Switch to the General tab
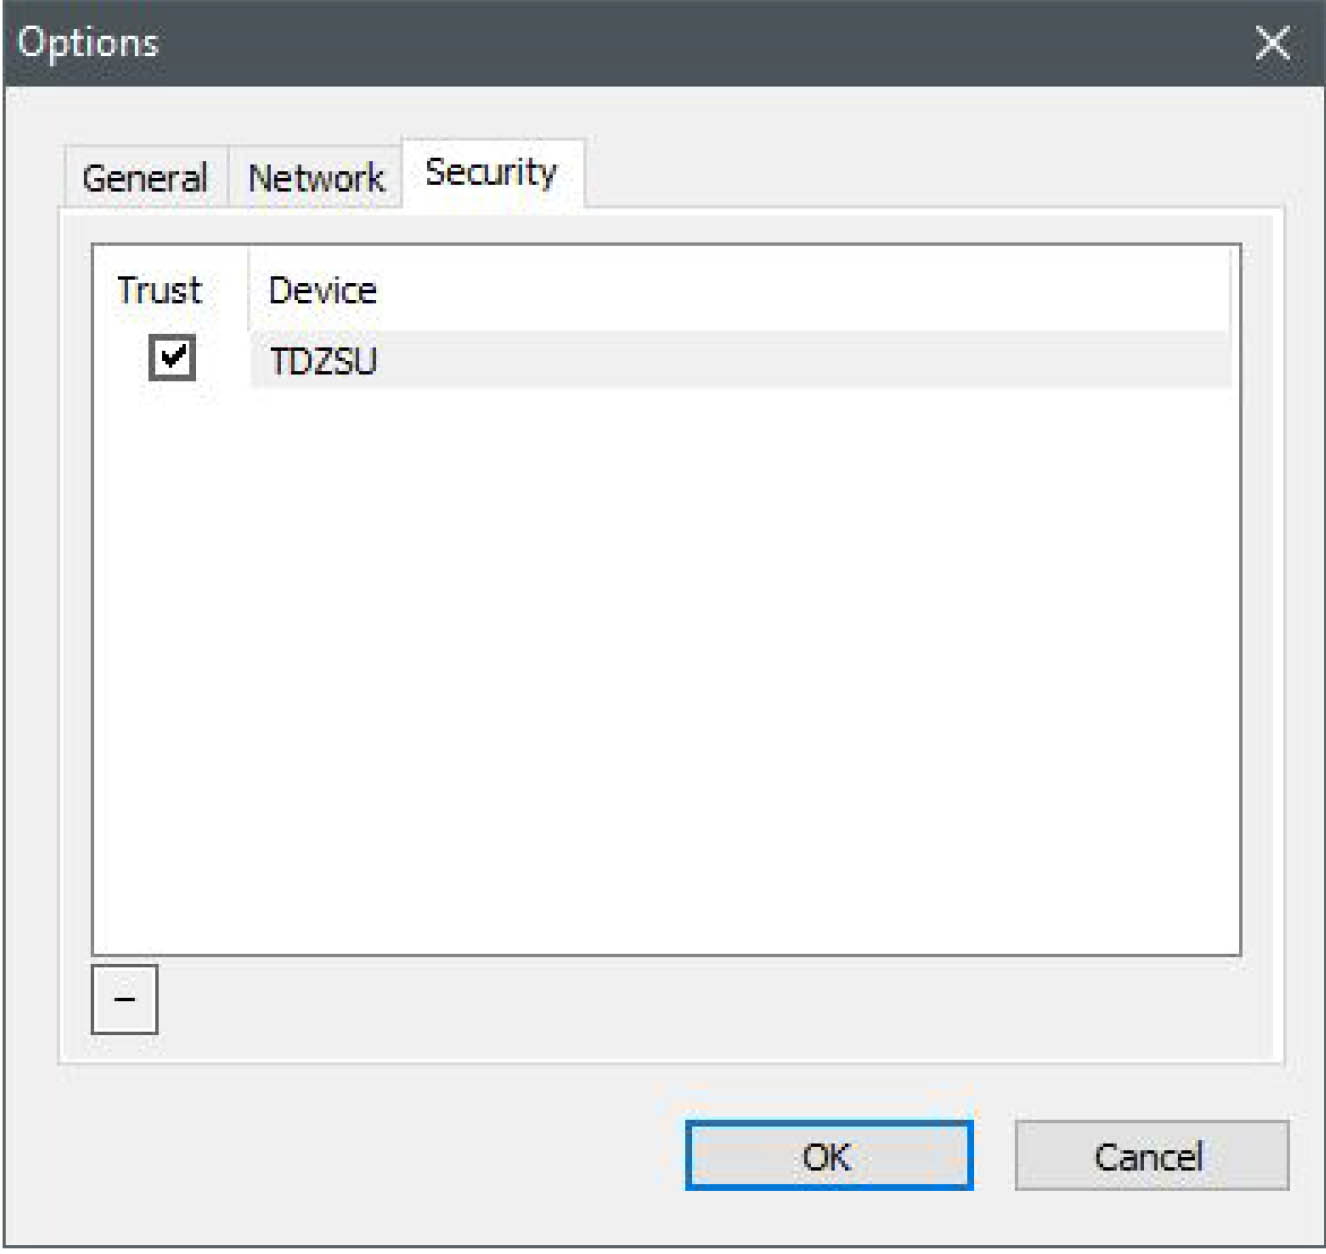The width and height of the screenshot is (1326, 1254). (x=145, y=178)
